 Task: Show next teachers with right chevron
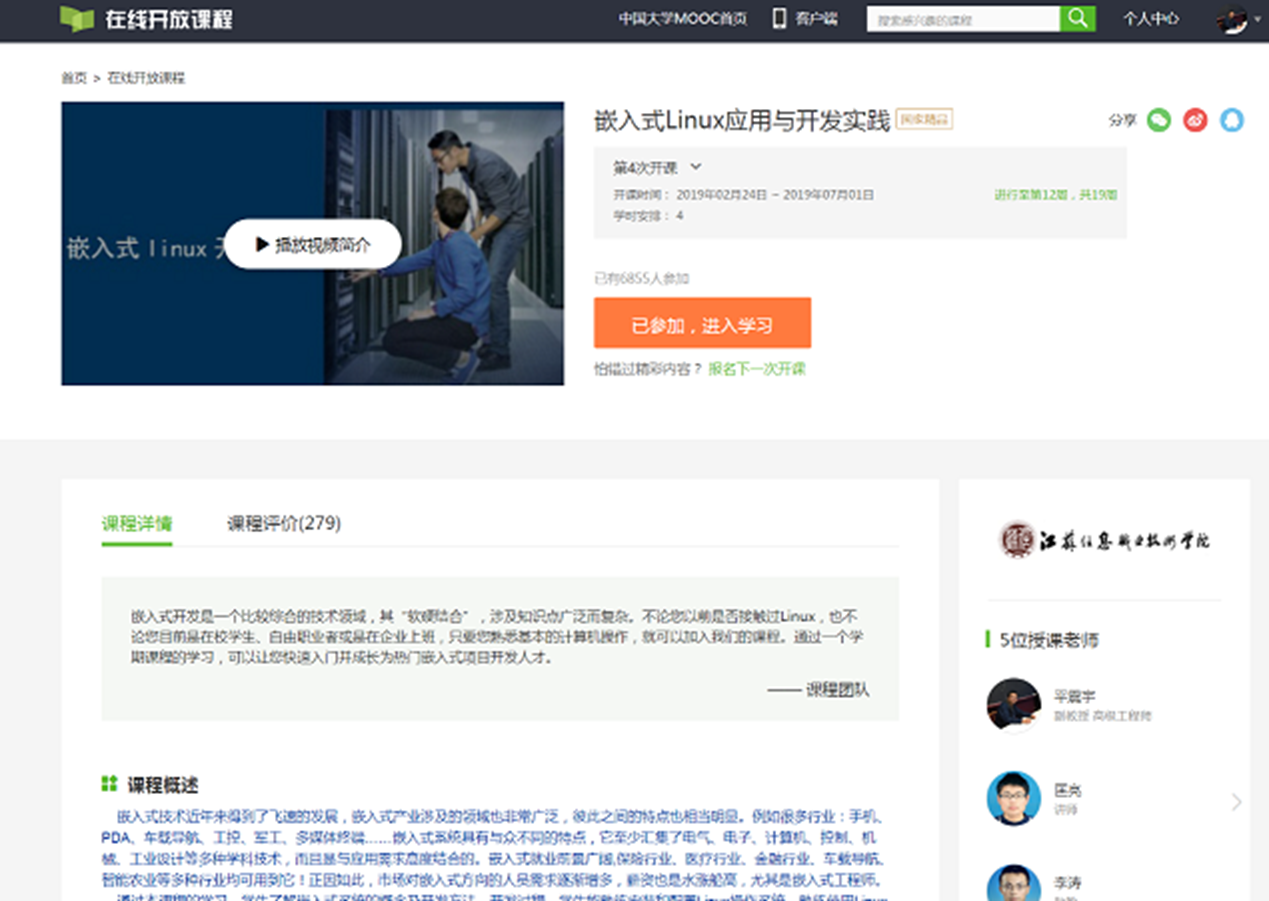(1236, 801)
